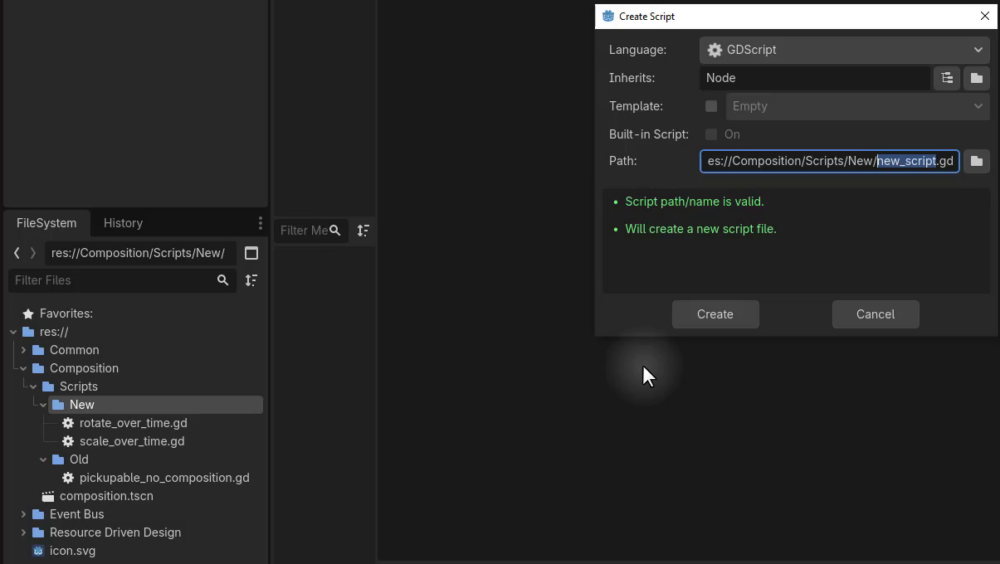The width and height of the screenshot is (1000, 564).
Task: Select the Resource Driven Design folder
Action: tap(115, 532)
